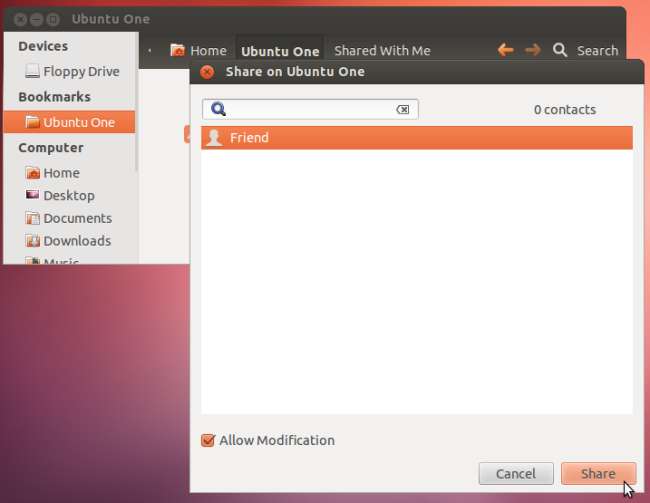Maximize the Ubuntu One file manager window
This screenshot has height=503, width=650.
(53, 19)
